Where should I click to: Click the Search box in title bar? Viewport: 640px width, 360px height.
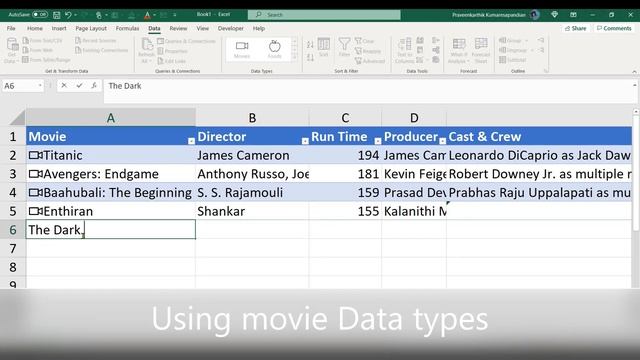tap(324, 15)
